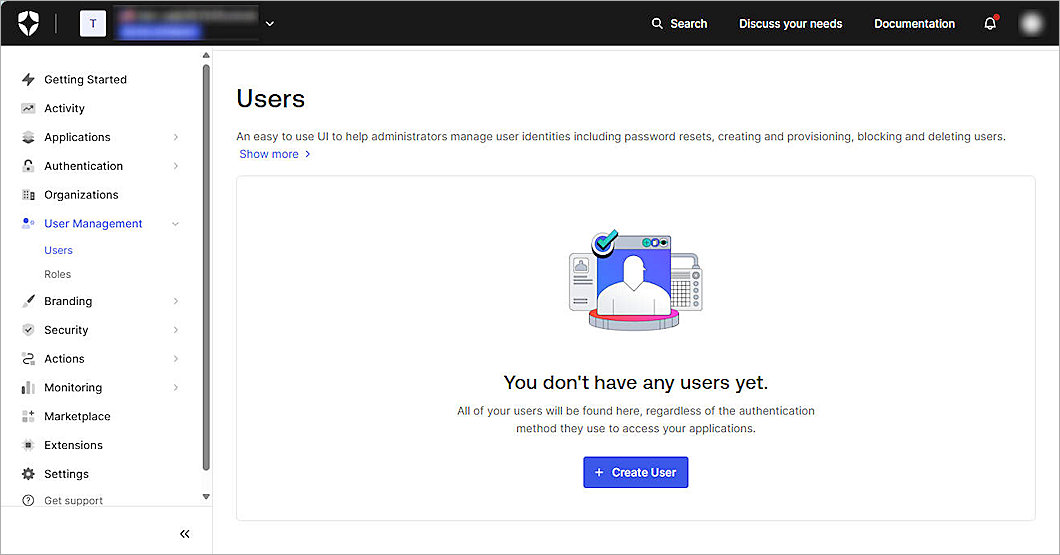Open the Organizations page
The height and width of the screenshot is (555, 1060).
pos(81,195)
